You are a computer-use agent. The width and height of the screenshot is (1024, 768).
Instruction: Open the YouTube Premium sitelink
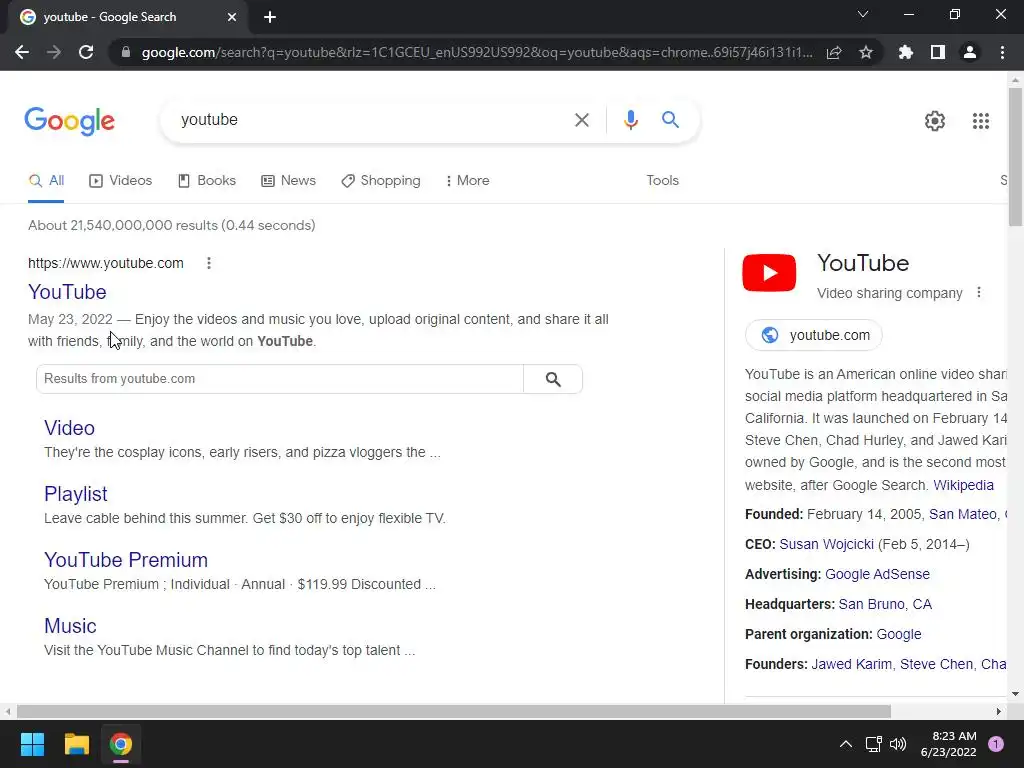126,560
